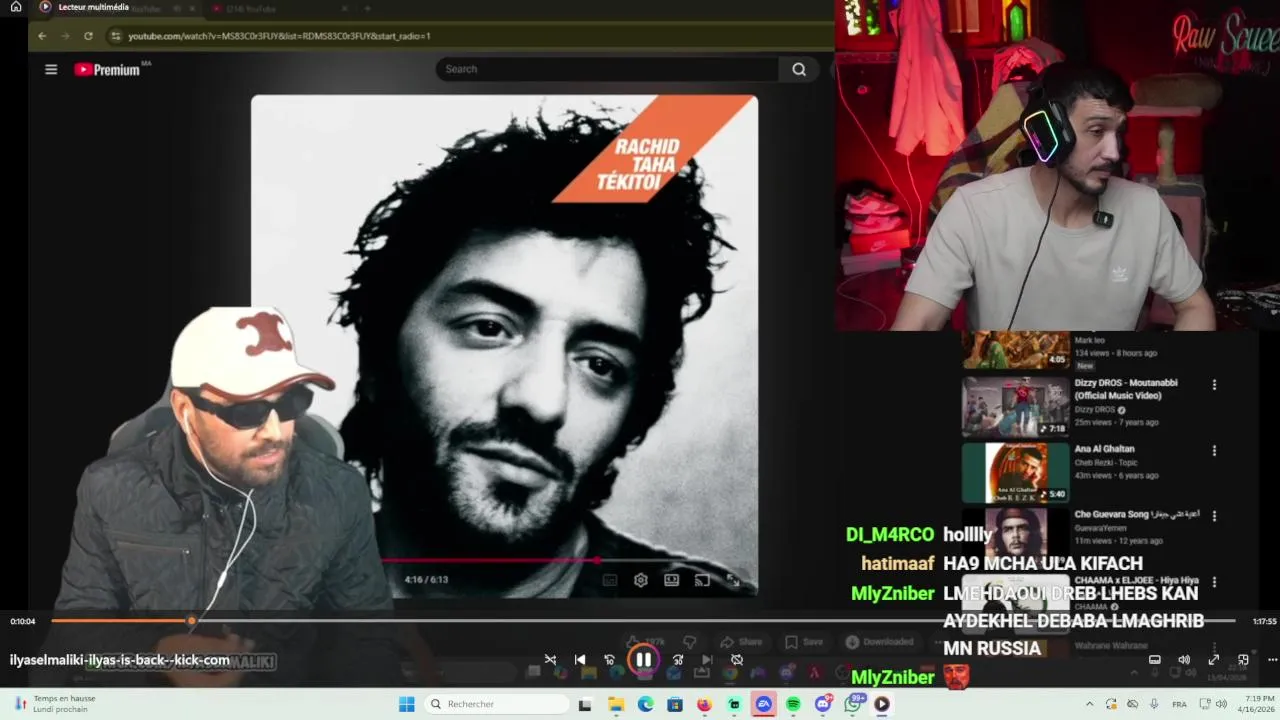The image size is (1280, 720).
Task: Cast the YouTube video to a device
Action: pyautogui.click(x=702, y=580)
